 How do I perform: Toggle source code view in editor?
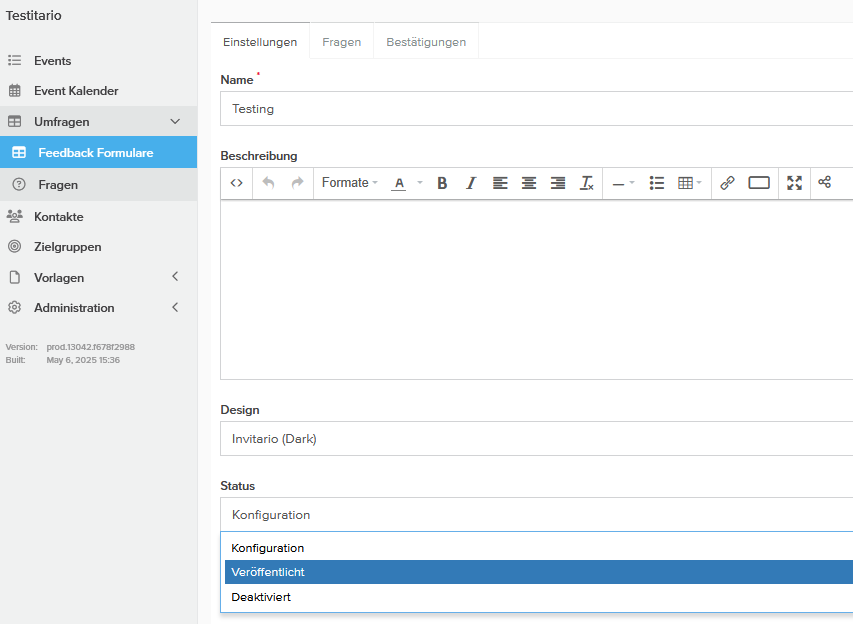(x=237, y=183)
